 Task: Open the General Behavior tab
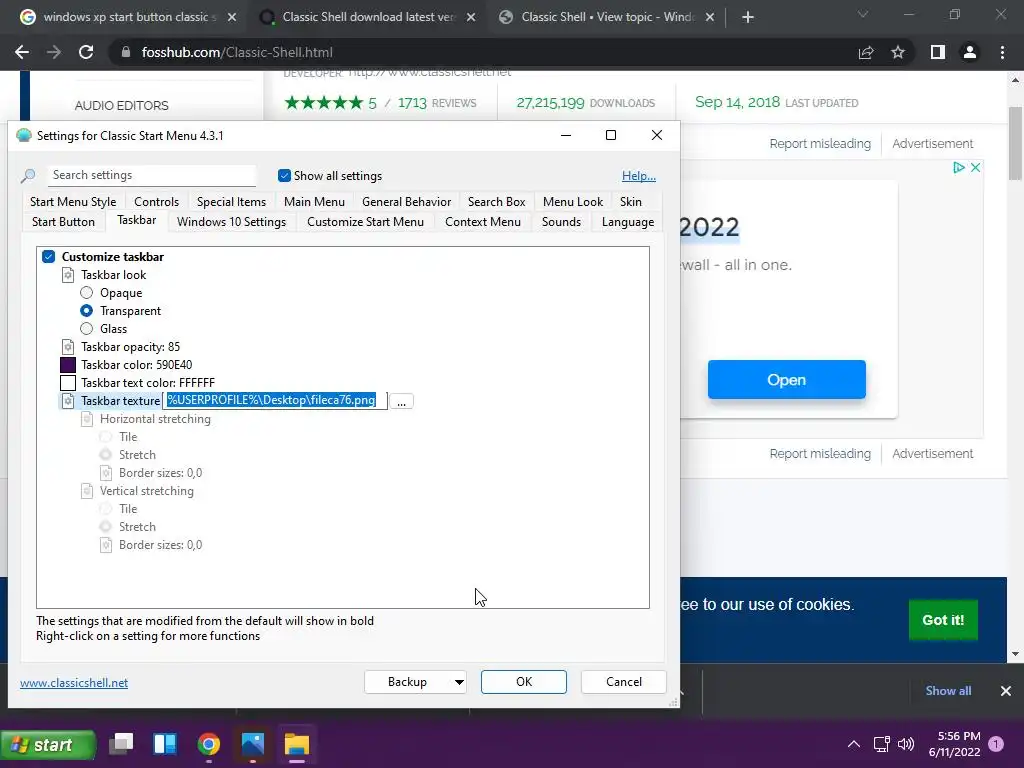click(x=406, y=202)
